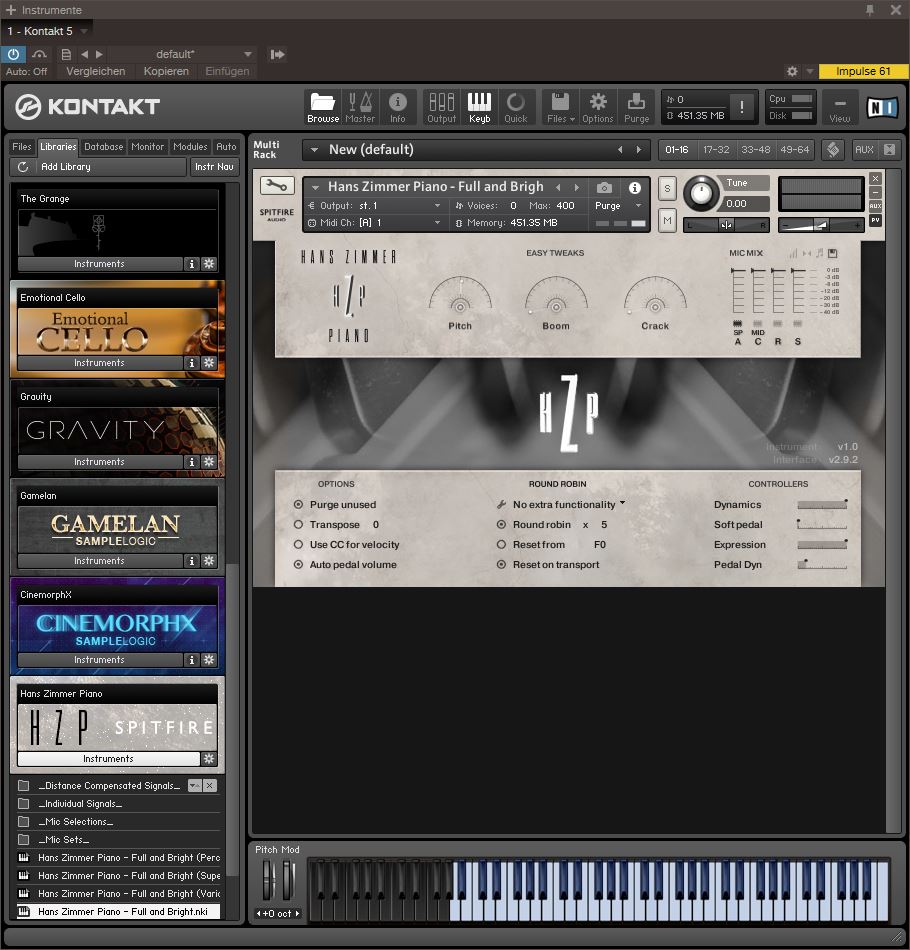This screenshot has width=910, height=950.
Task: Open the Files disk menu
Action: [560, 107]
